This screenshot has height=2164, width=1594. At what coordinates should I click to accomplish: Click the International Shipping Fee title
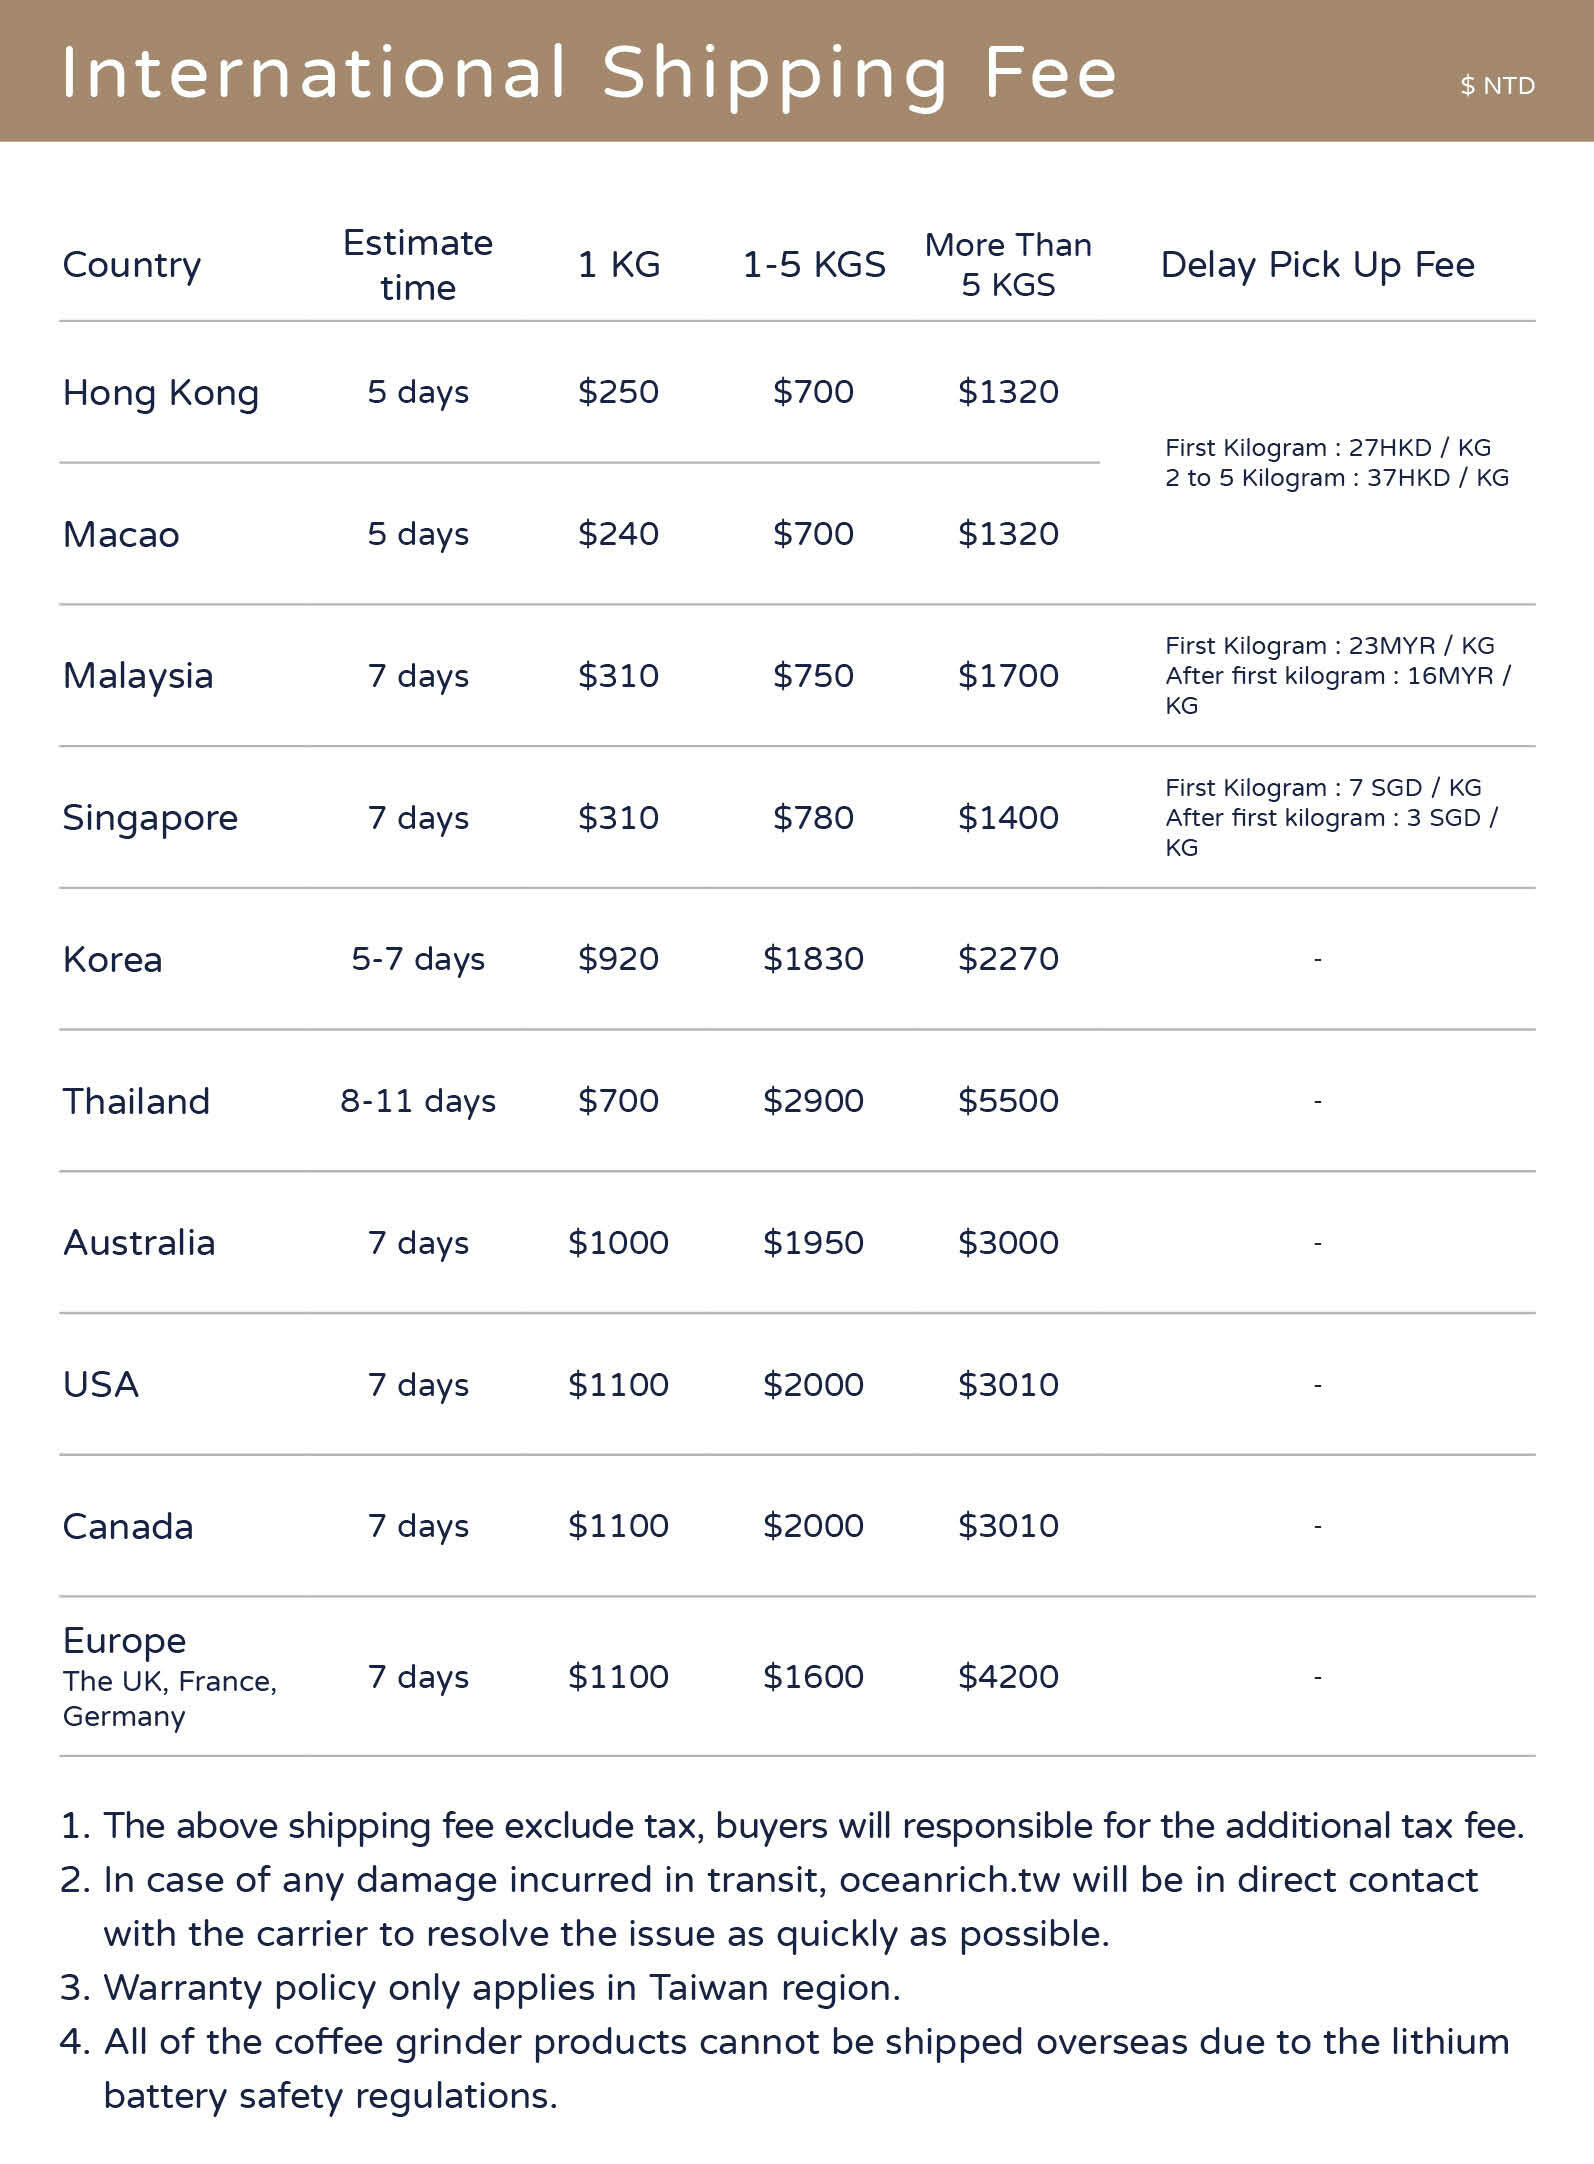(588, 73)
